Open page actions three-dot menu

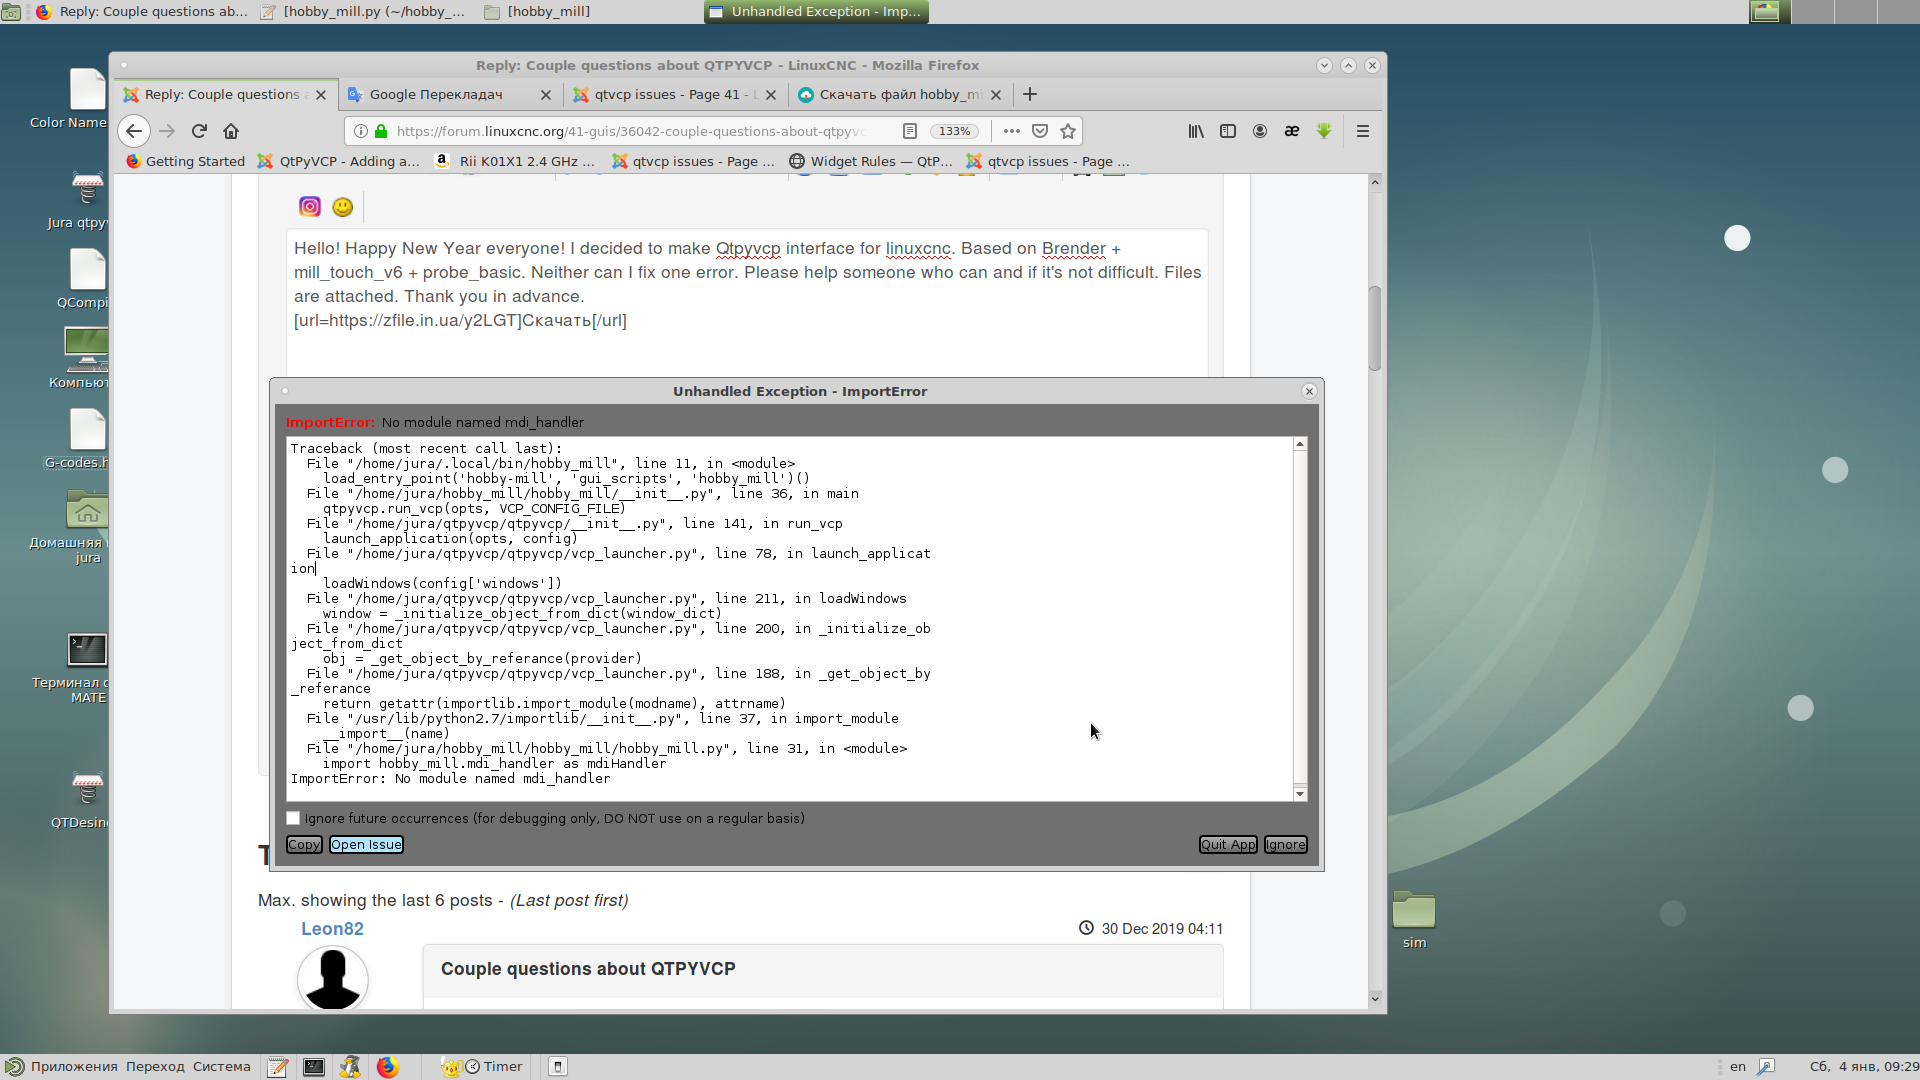click(x=1012, y=131)
